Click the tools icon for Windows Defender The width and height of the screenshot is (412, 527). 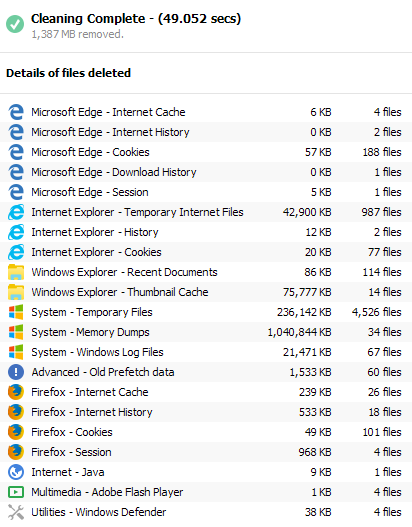click(16, 512)
